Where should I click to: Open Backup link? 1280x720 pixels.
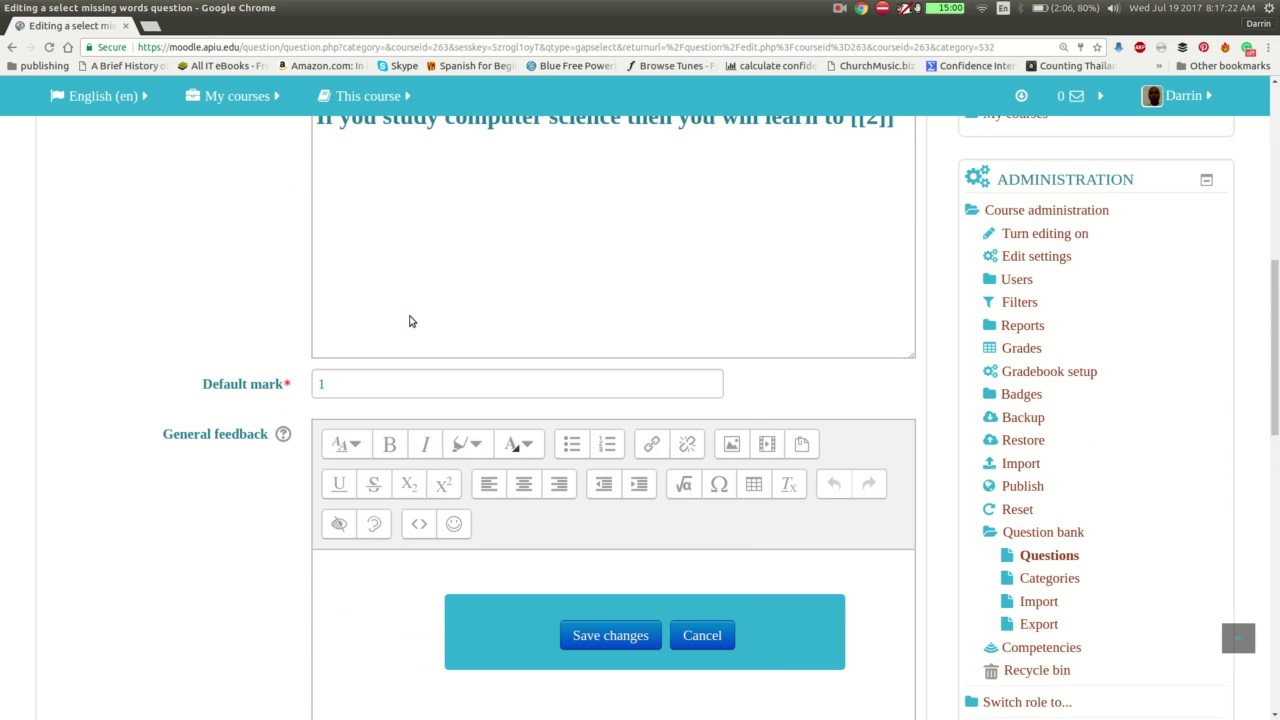[x=1023, y=417]
